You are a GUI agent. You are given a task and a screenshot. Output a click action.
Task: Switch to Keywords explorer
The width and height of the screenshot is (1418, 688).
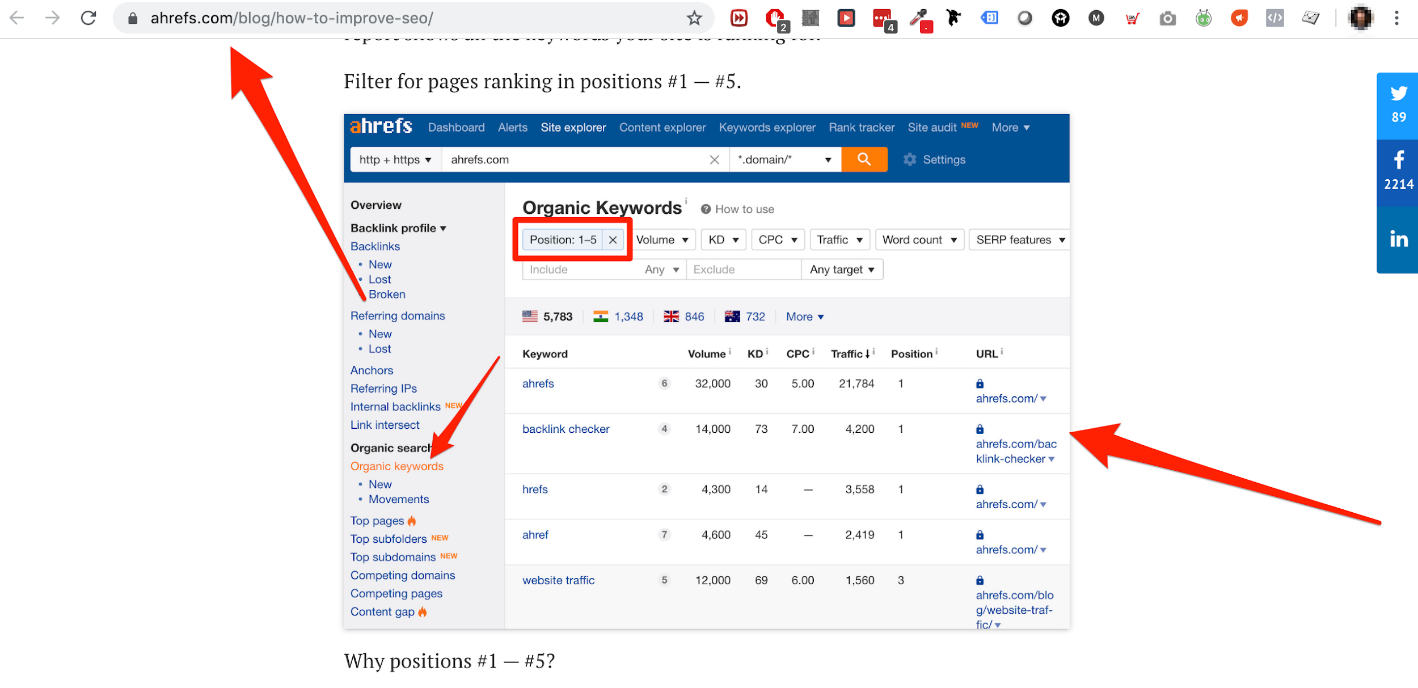coord(767,128)
